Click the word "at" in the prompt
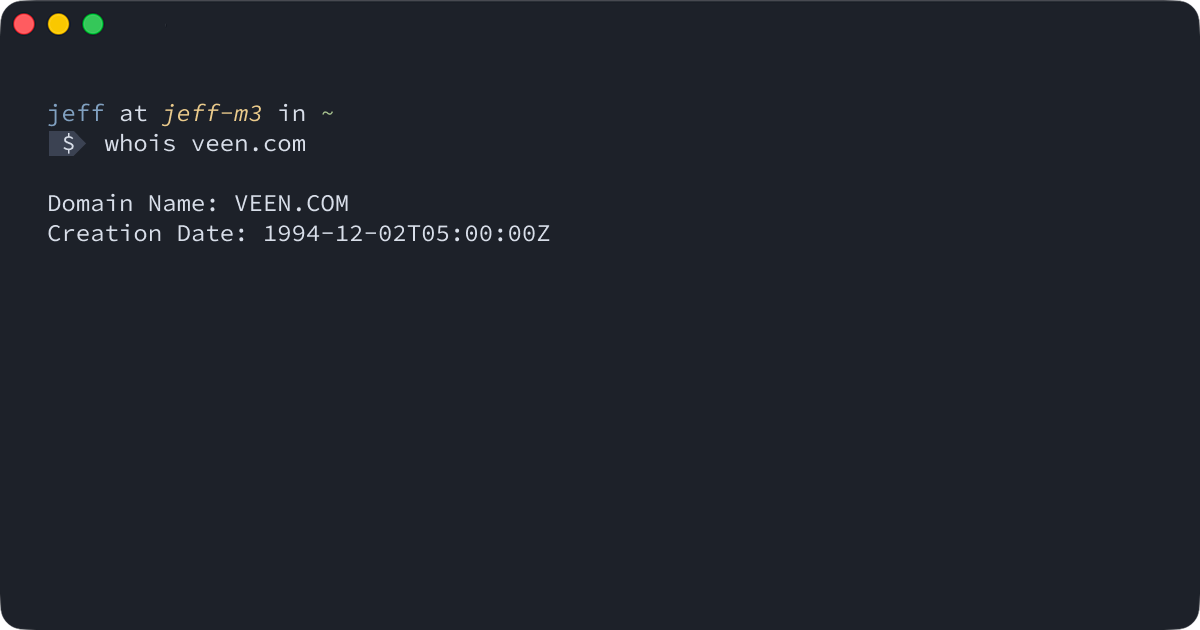This screenshot has width=1200, height=630. 133,114
